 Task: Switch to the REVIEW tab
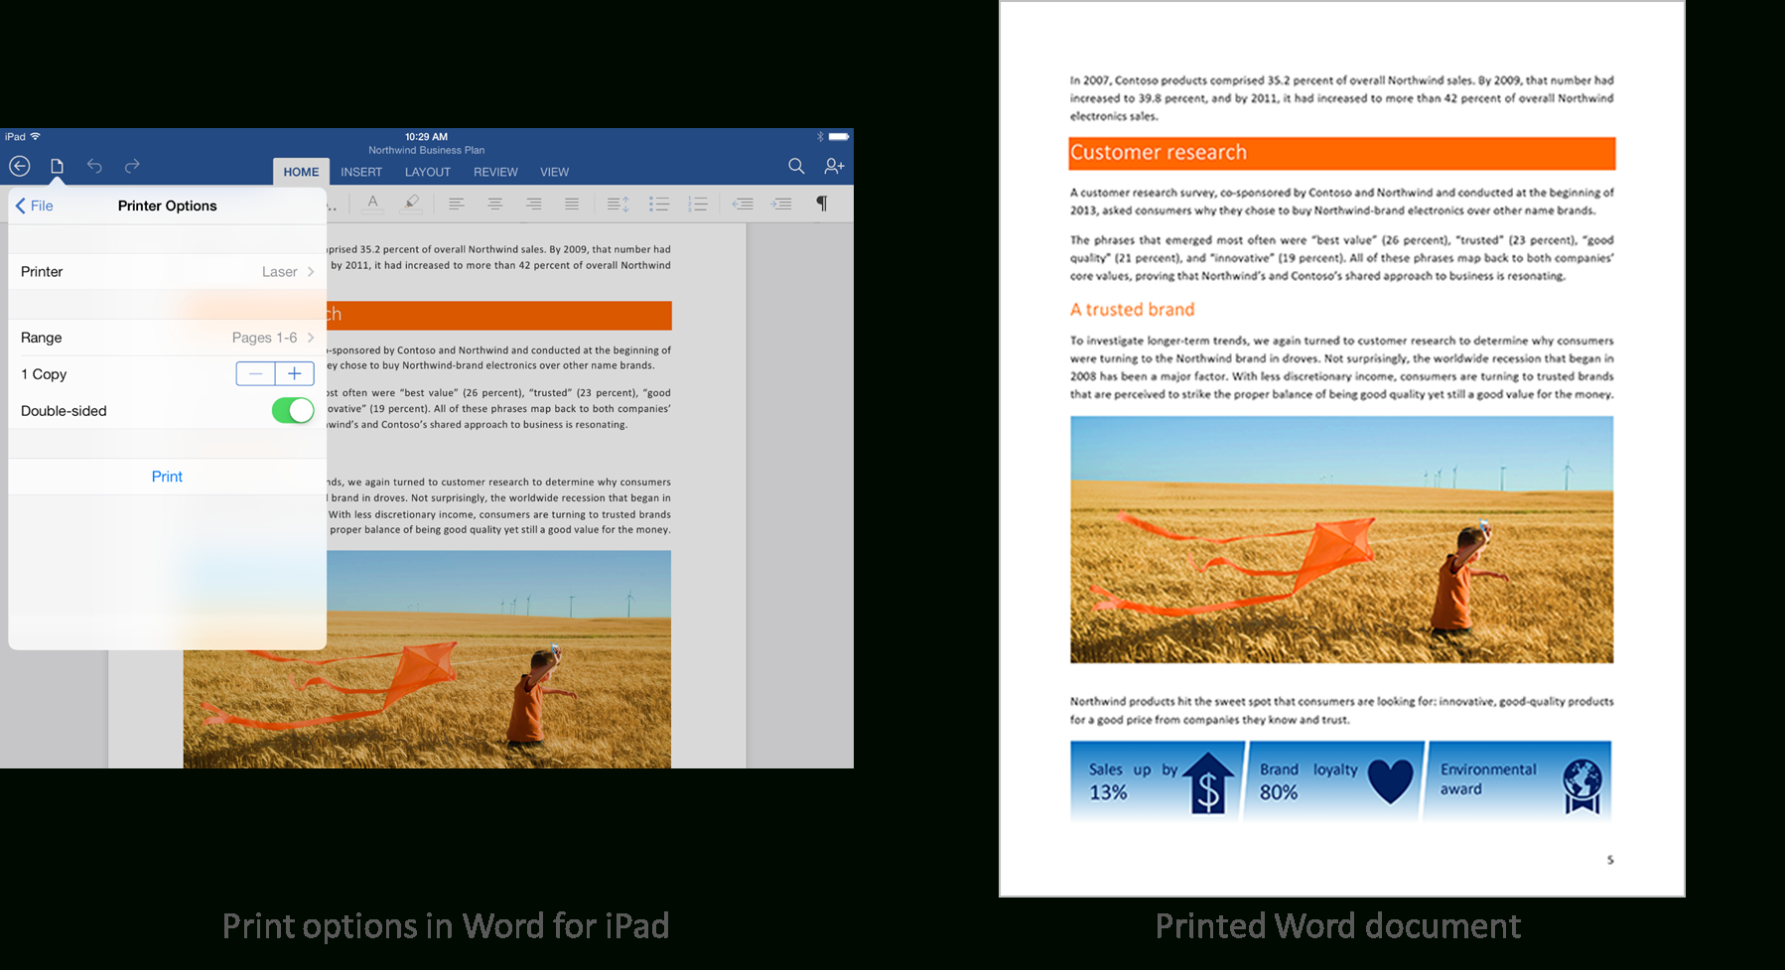point(495,171)
